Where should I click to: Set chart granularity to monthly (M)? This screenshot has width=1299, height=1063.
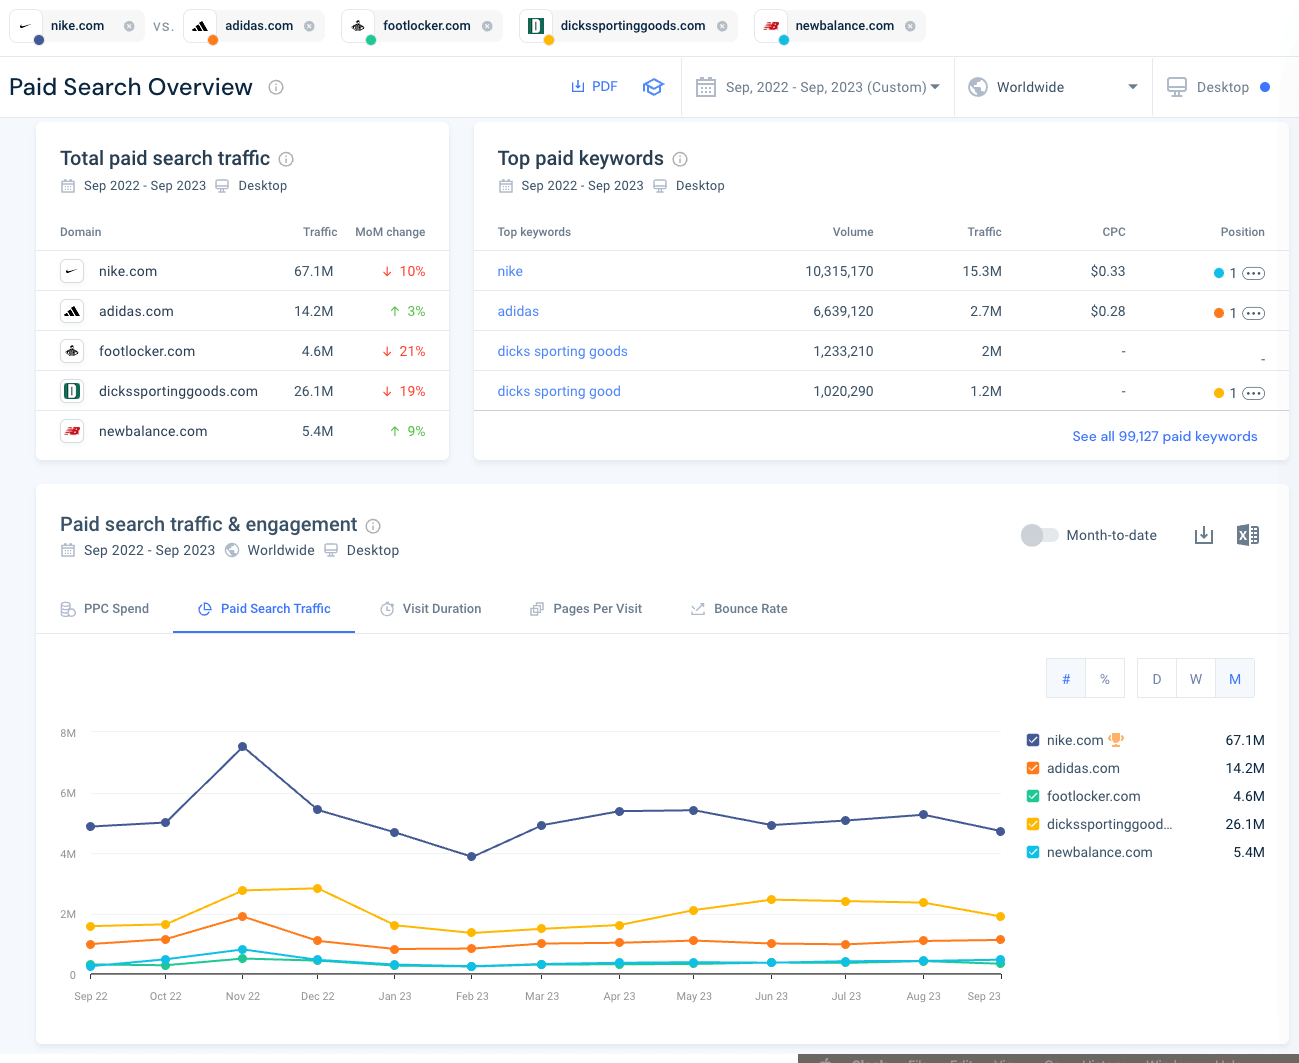[x=1235, y=678]
